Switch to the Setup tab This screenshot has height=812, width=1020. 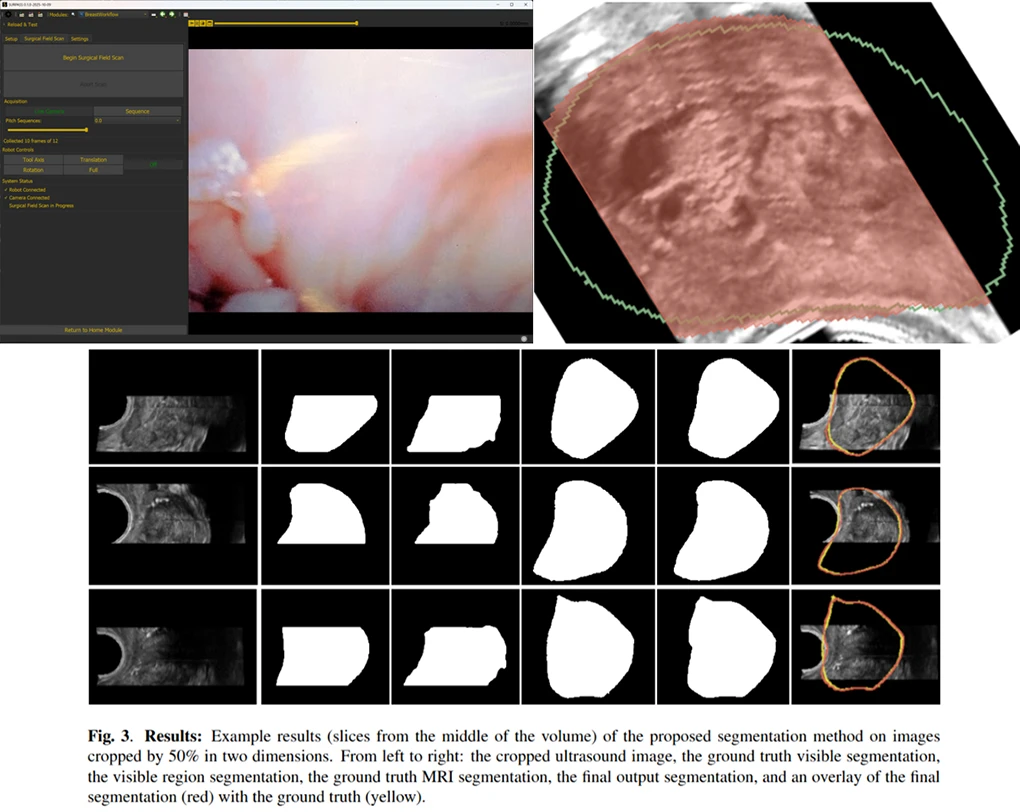point(11,39)
